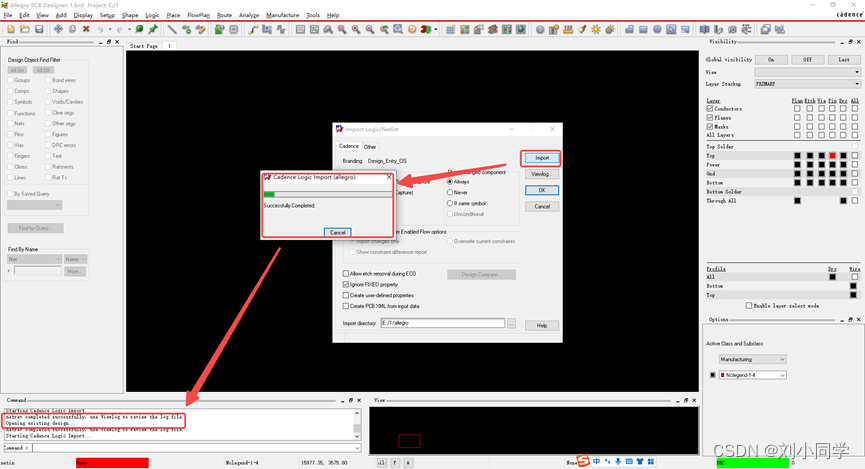This screenshot has height=469, width=865.
Task: Enable Allow etch removal during ECO
Action: click(346, 273)
